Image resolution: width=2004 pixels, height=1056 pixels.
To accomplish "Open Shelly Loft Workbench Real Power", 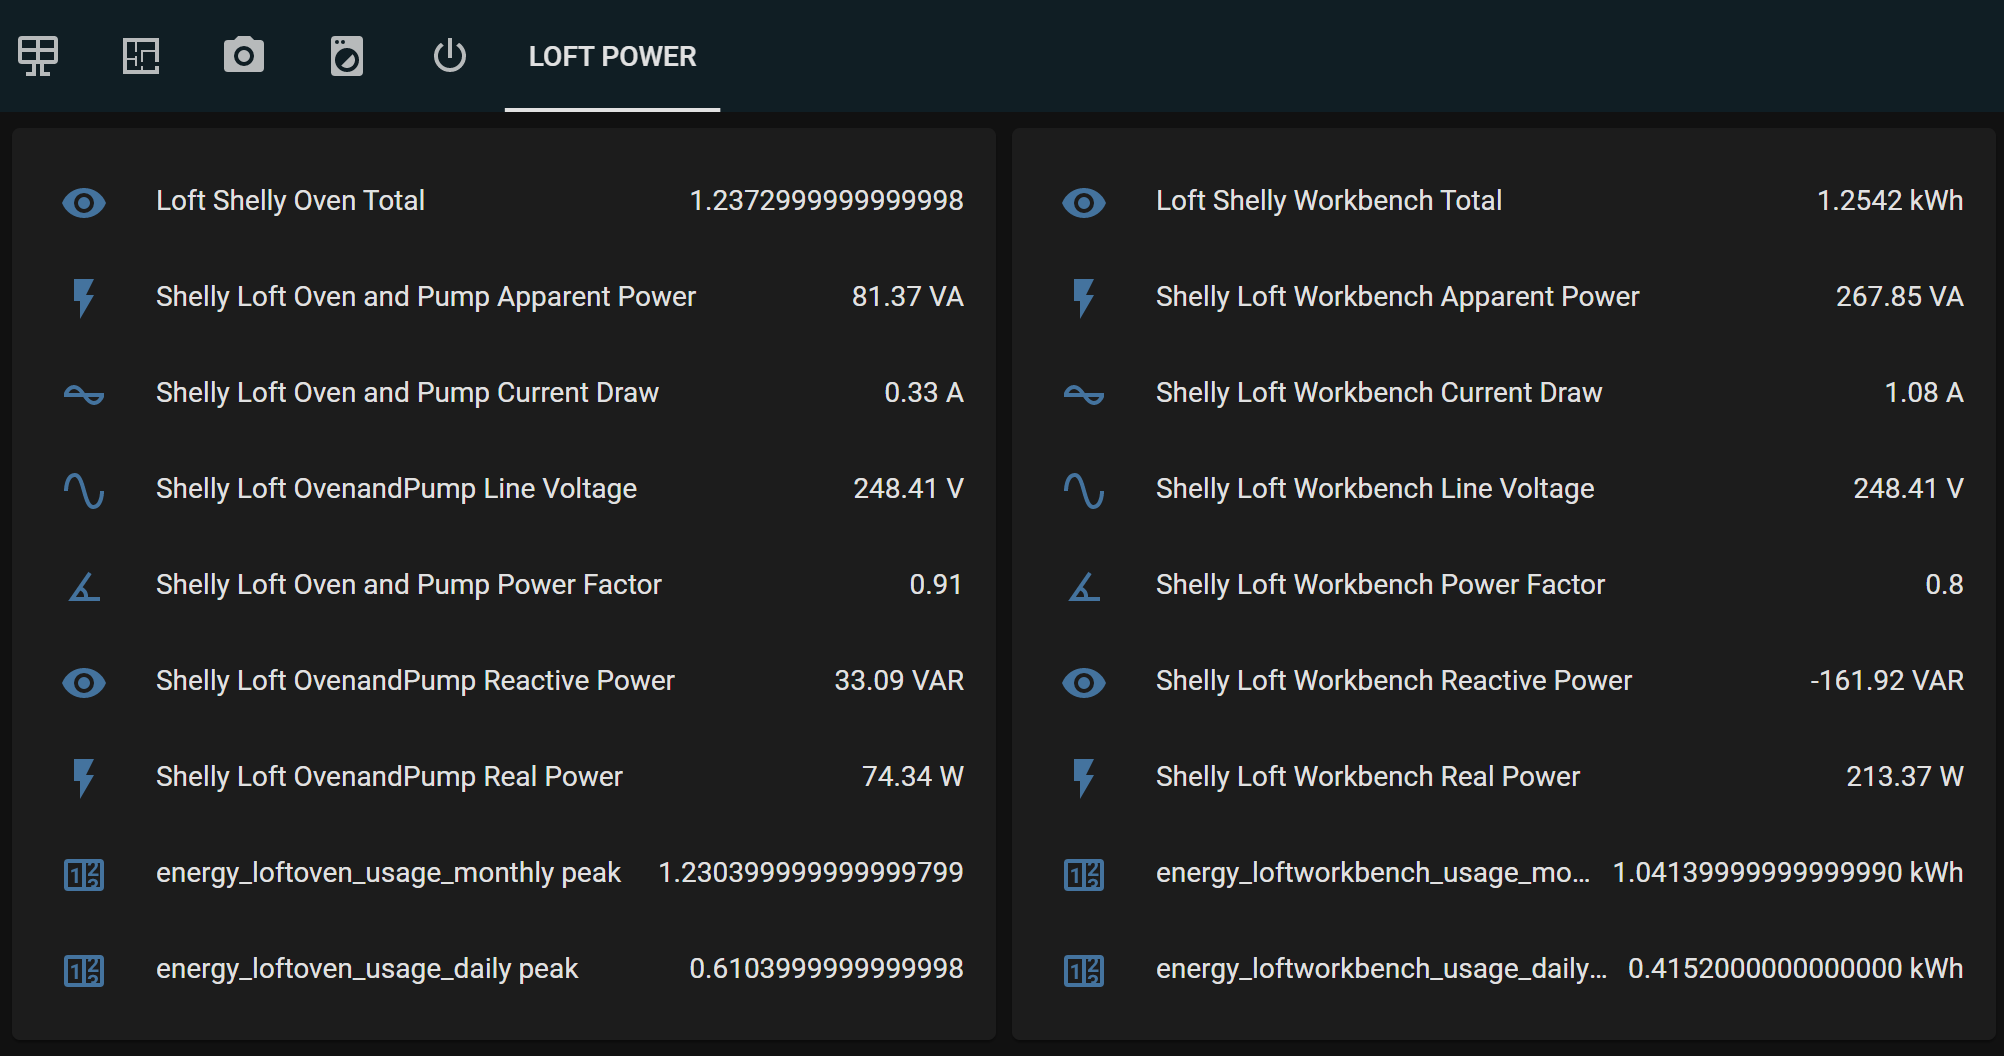I will pyautogui.click(x=1368, y=777).
